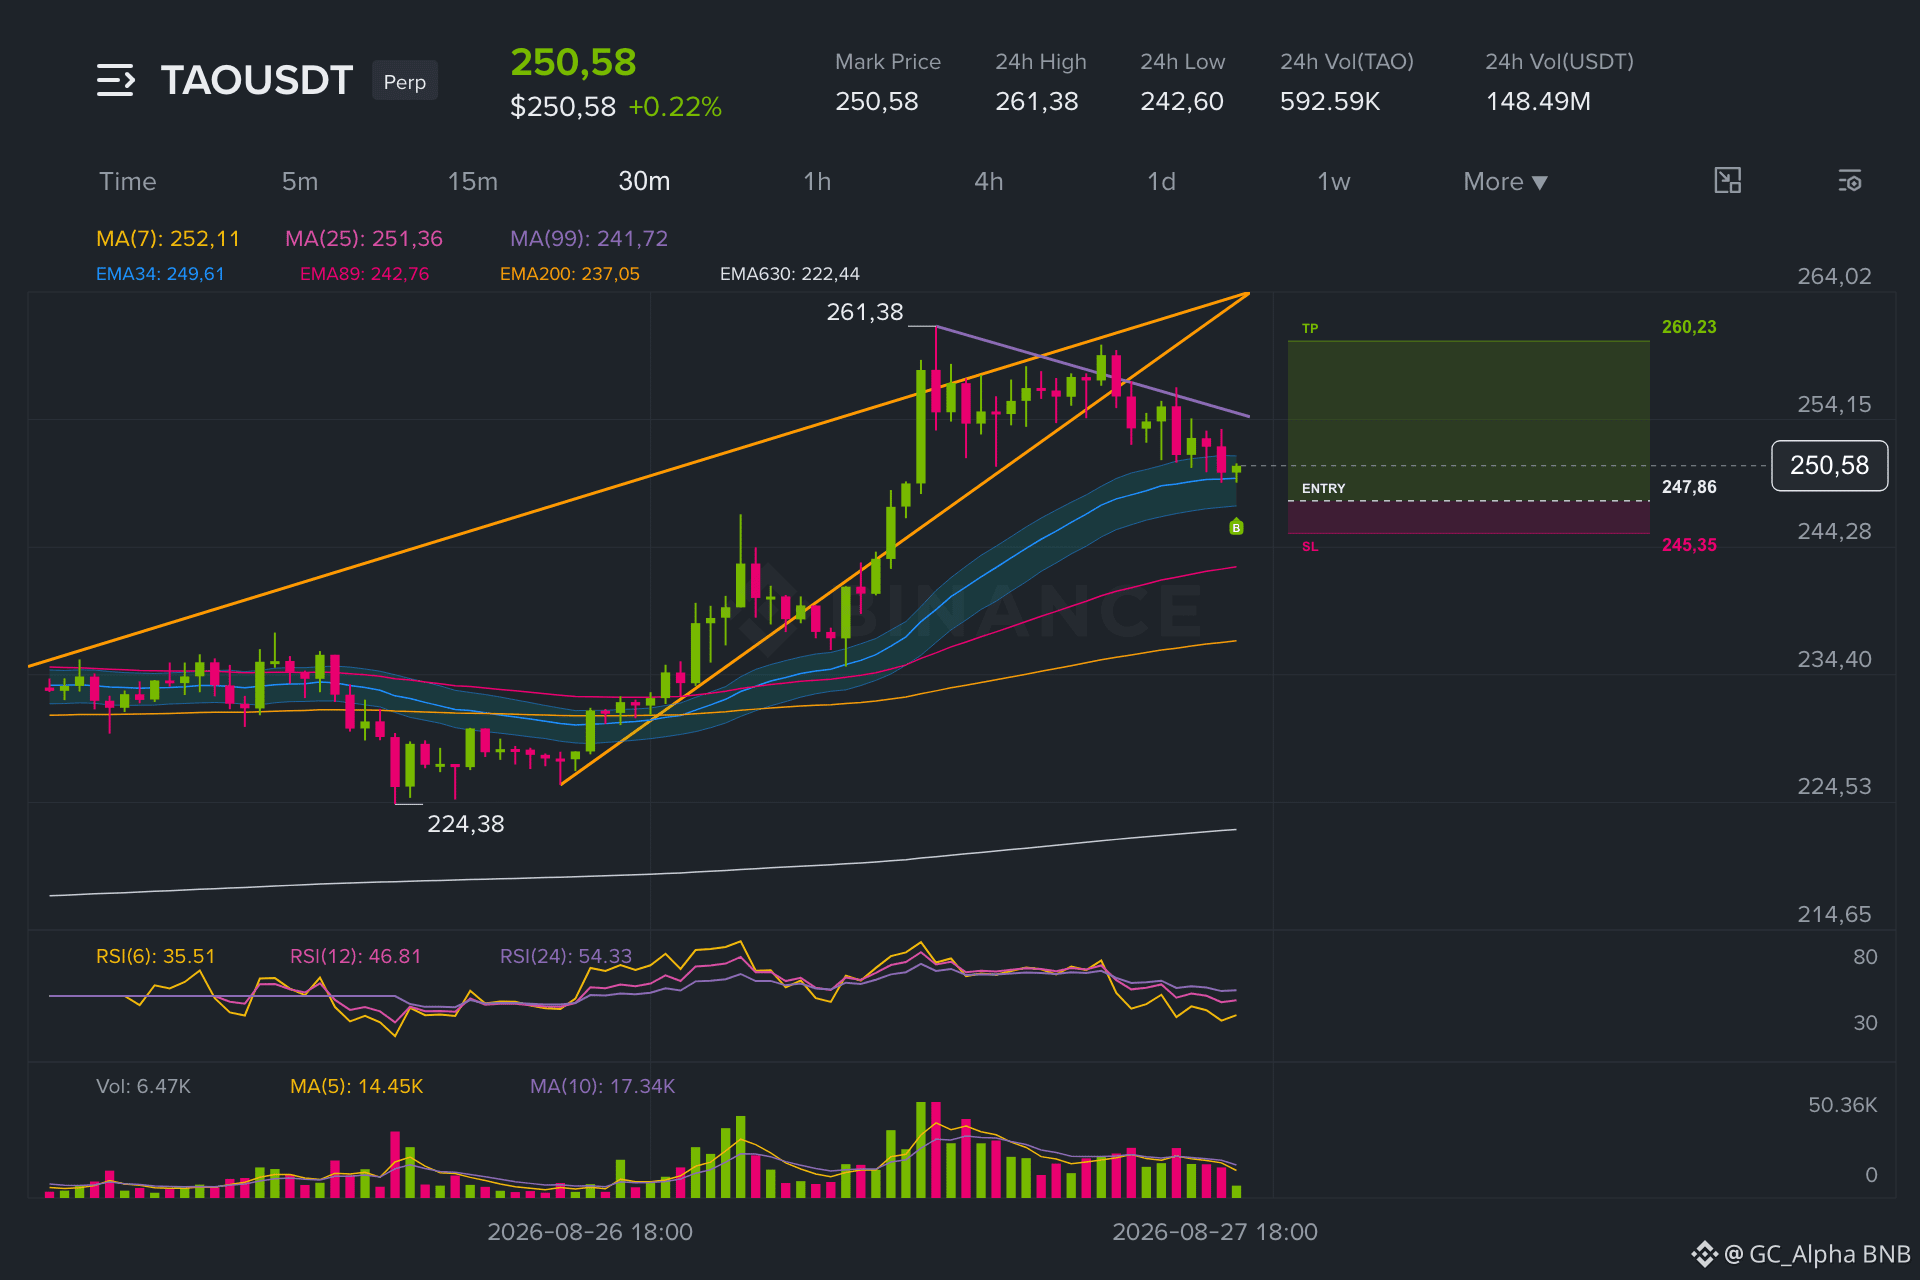Click the MA(25): 251,36 indicator label
The height and width of the screenshot is (1280, 1920).
364,239
